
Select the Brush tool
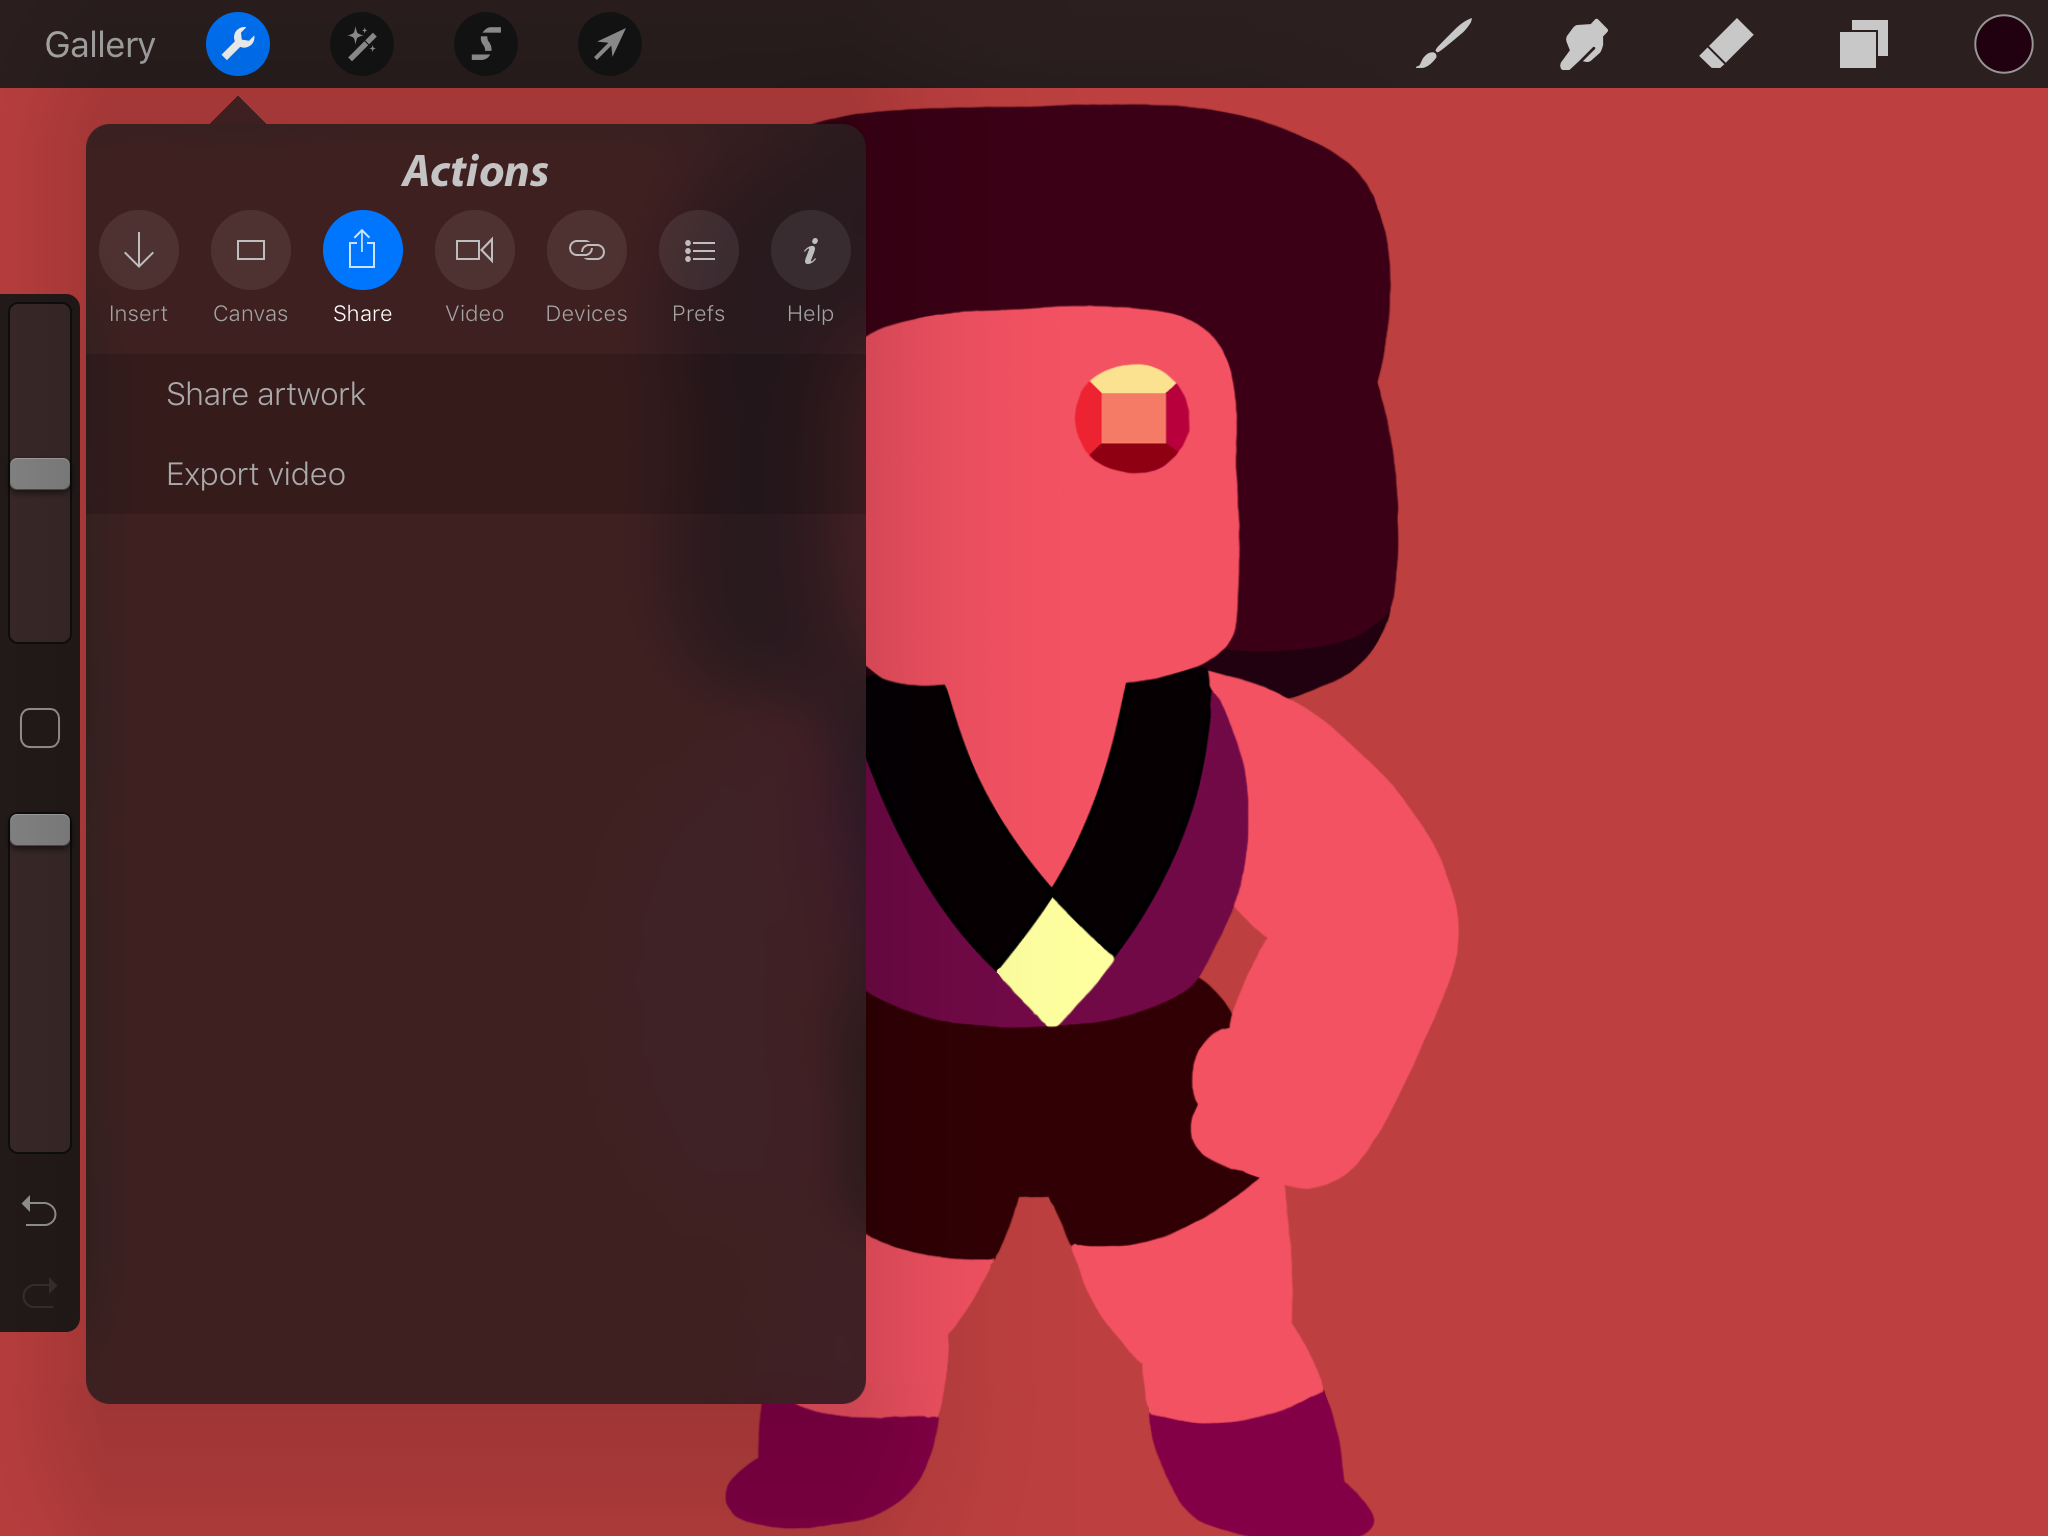point(1444,45)
